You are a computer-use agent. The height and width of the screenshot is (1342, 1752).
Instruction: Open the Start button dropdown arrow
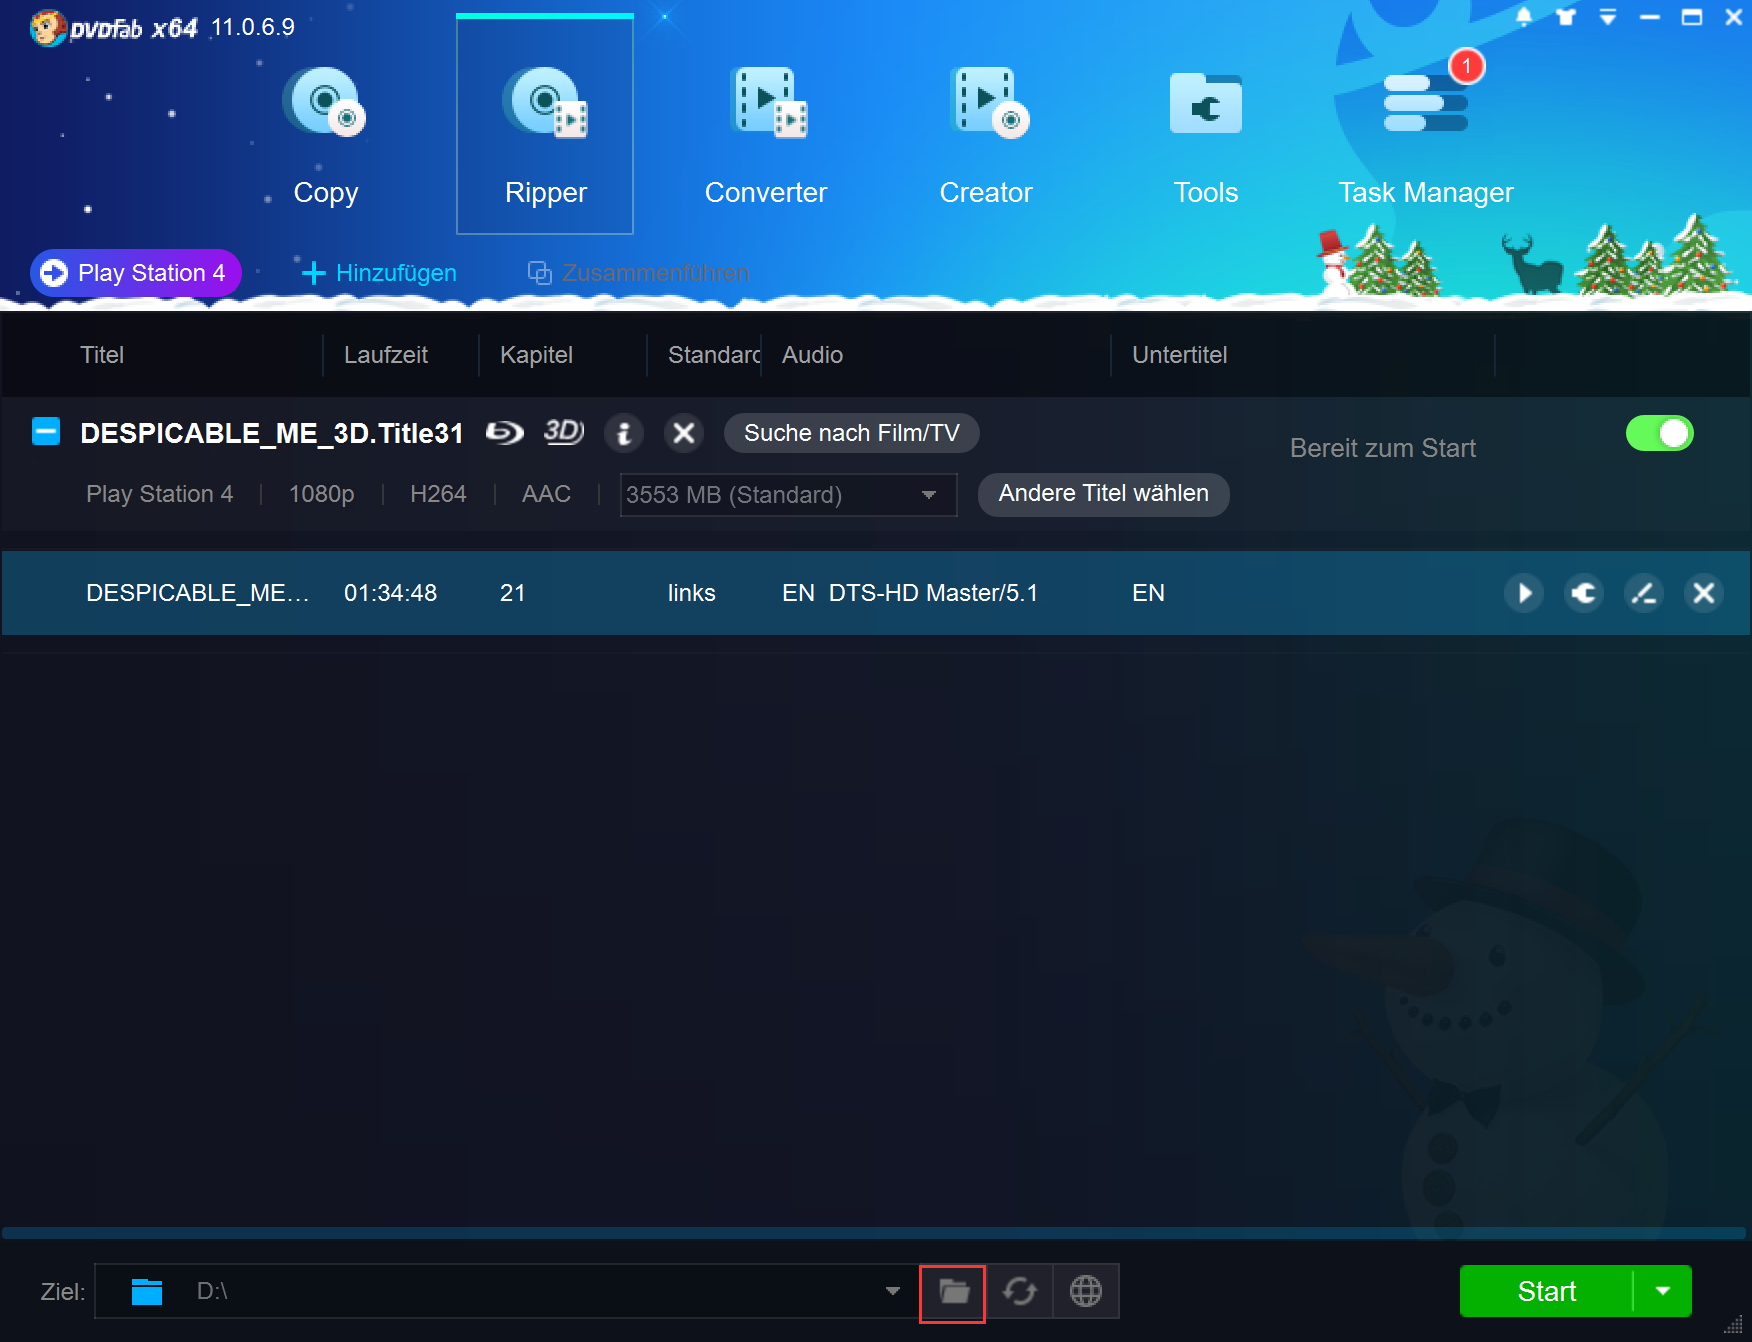(x=1663, y=1291)
